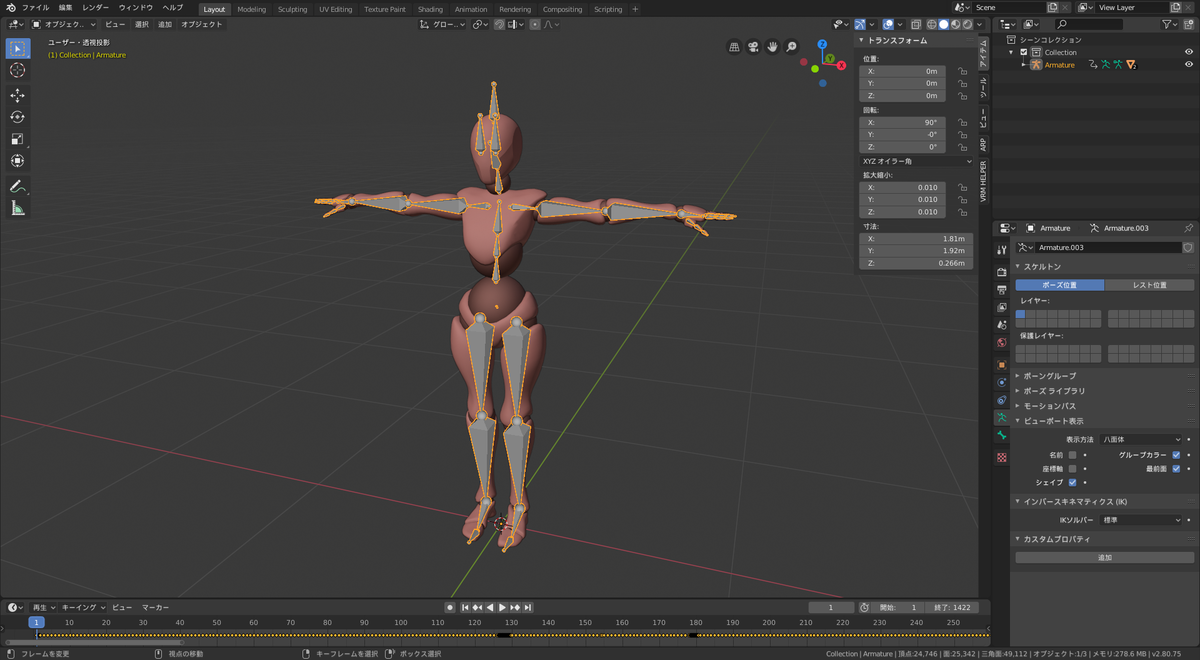Open the 追加 menu in viewport header

pyautogui.click(x=165, y=24)
